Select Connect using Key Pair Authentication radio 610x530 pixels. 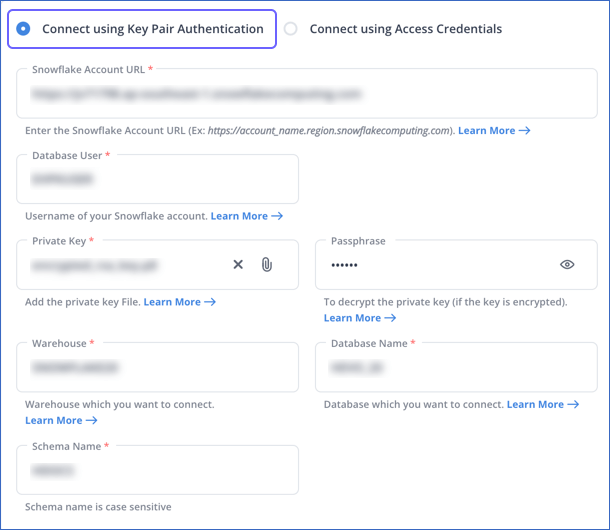23,29
